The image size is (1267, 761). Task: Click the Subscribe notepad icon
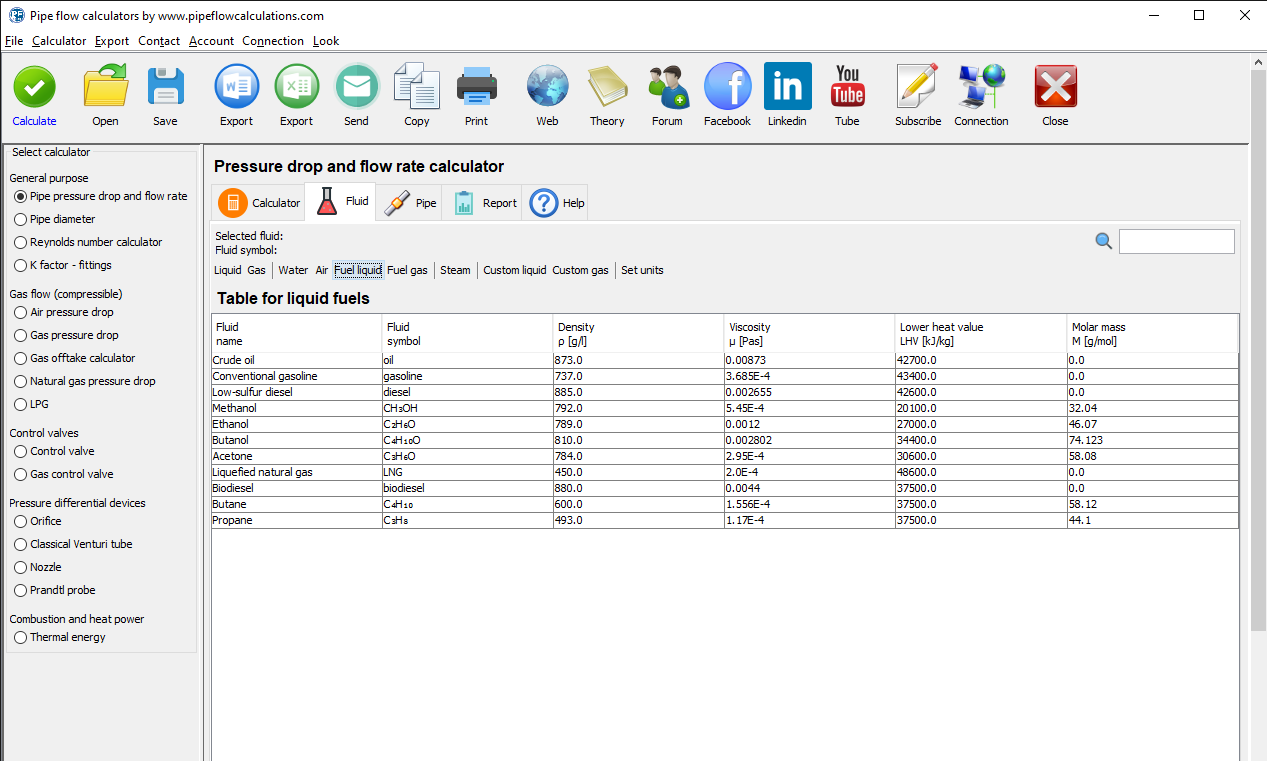[x=917, y=88]
